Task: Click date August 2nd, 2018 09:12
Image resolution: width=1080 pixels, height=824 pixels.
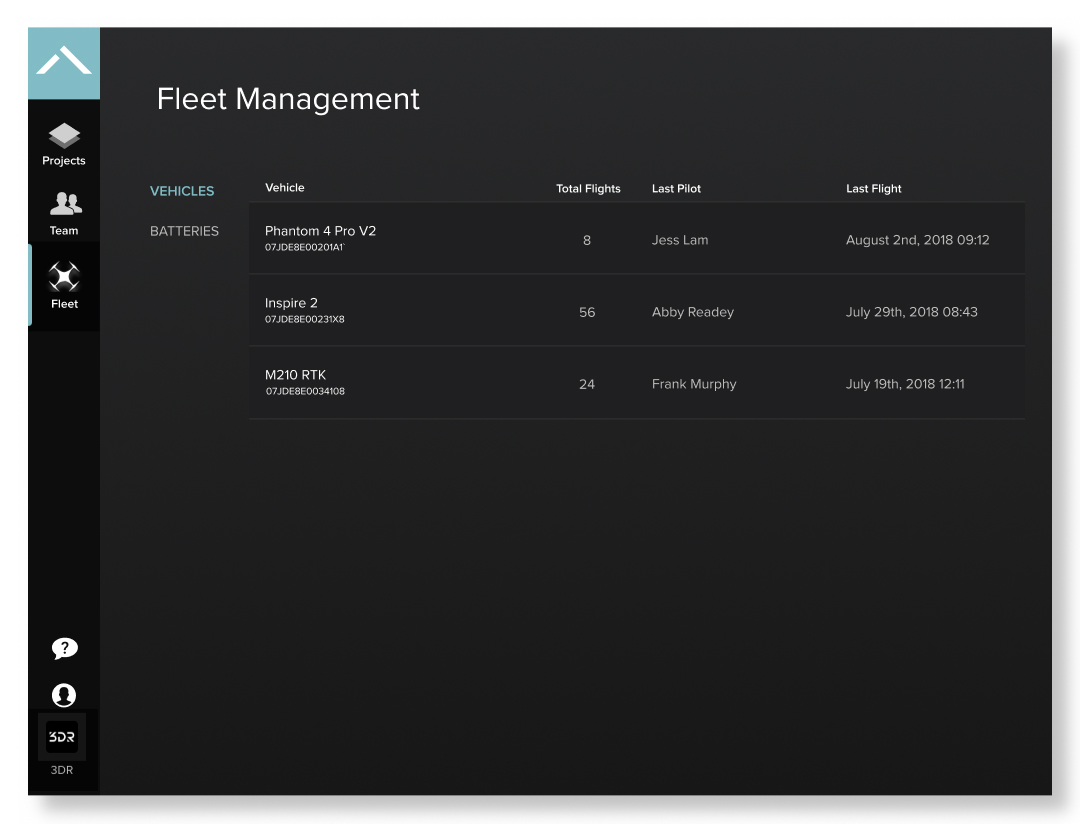Action: [917, 240]
